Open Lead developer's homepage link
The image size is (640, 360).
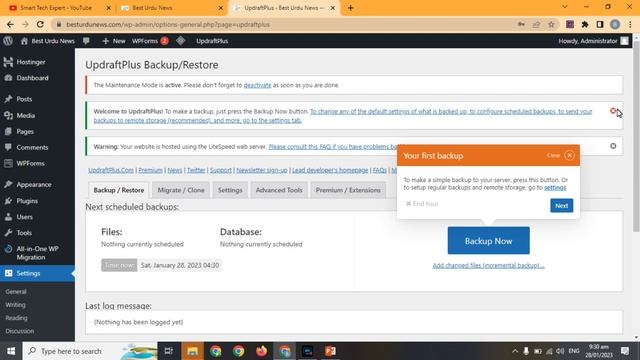click(330, 170)
